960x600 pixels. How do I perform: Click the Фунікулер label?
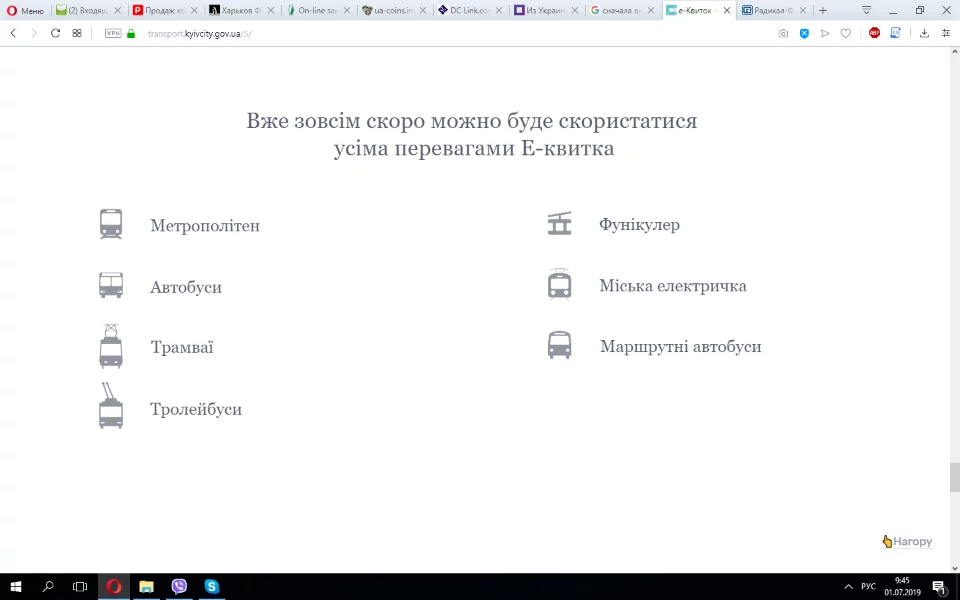(639, 225)
